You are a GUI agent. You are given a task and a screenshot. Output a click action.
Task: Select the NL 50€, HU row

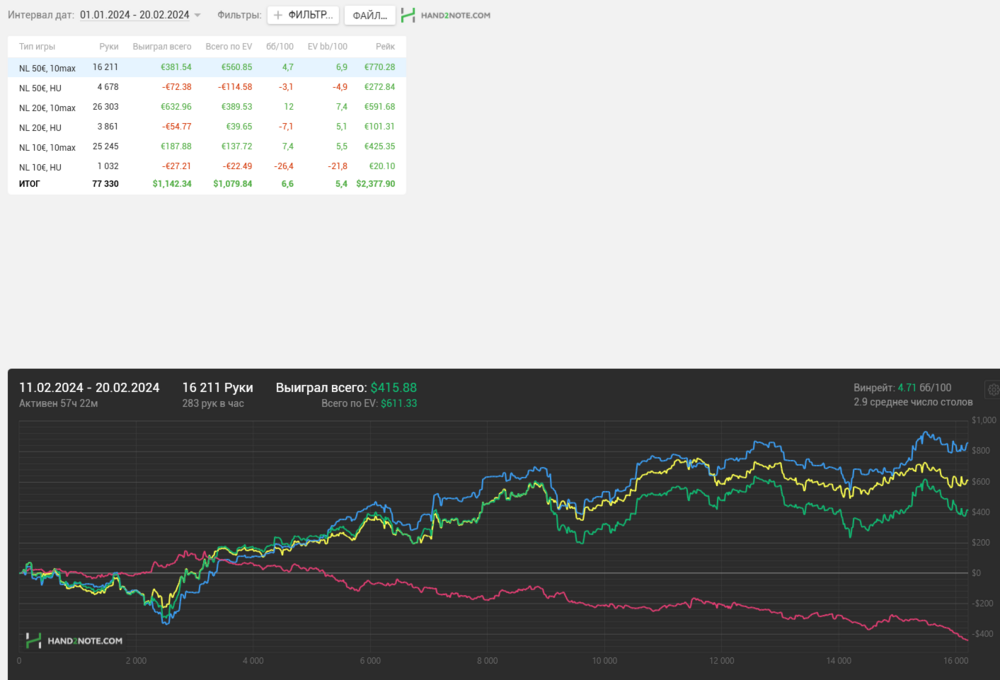pos(207,87)
